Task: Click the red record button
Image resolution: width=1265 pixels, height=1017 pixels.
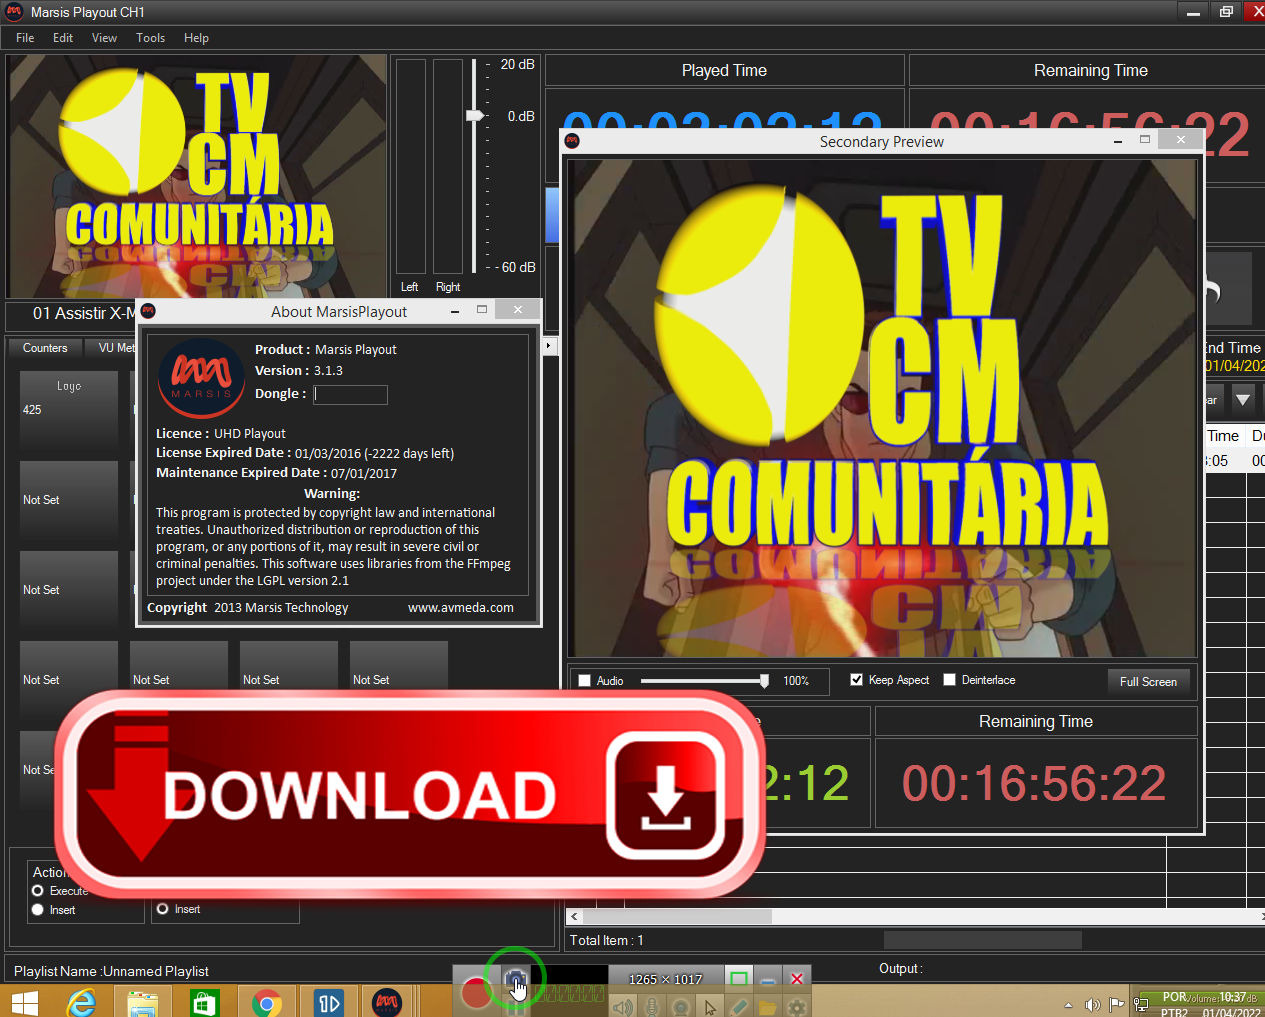Action: (x=476, y=993)
